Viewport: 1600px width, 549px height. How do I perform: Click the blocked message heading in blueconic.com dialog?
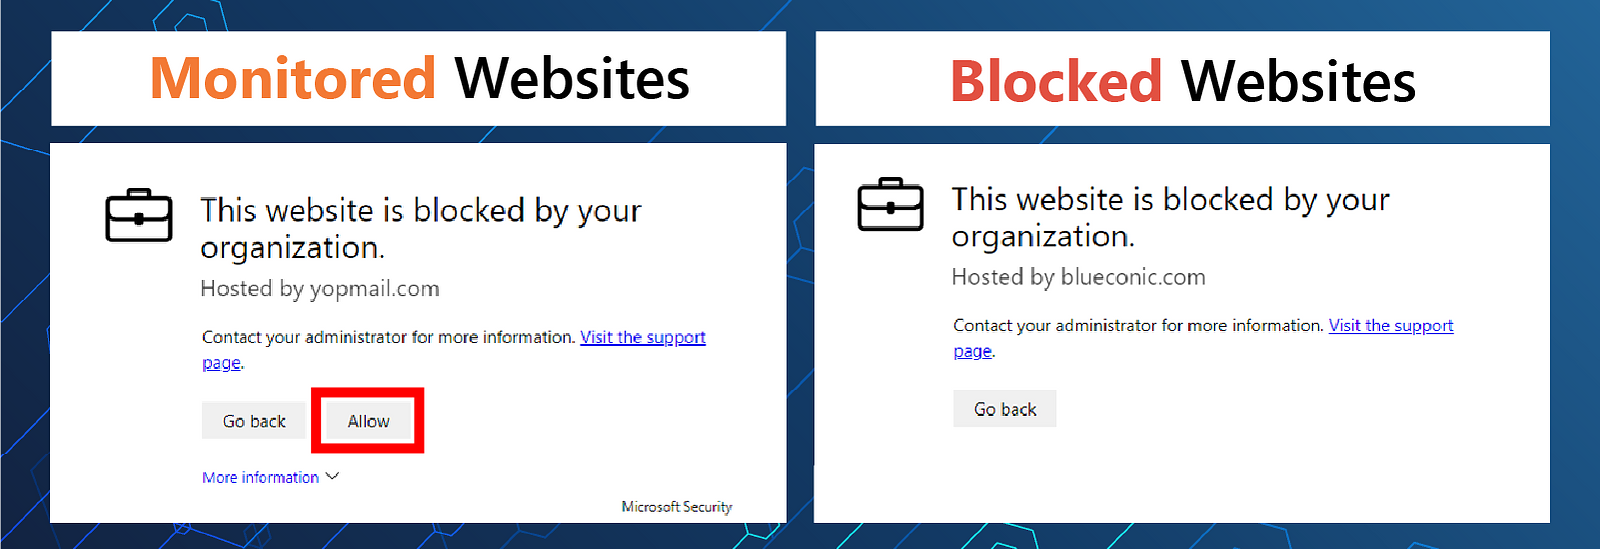point(1171,217)
